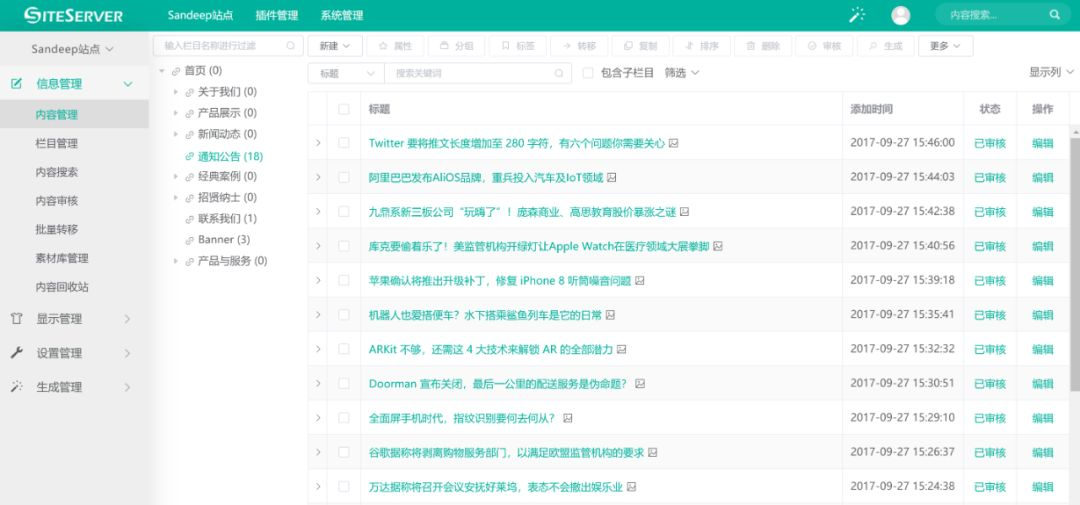Open 栏目管理 in sidebar

[x=56, y=143]
